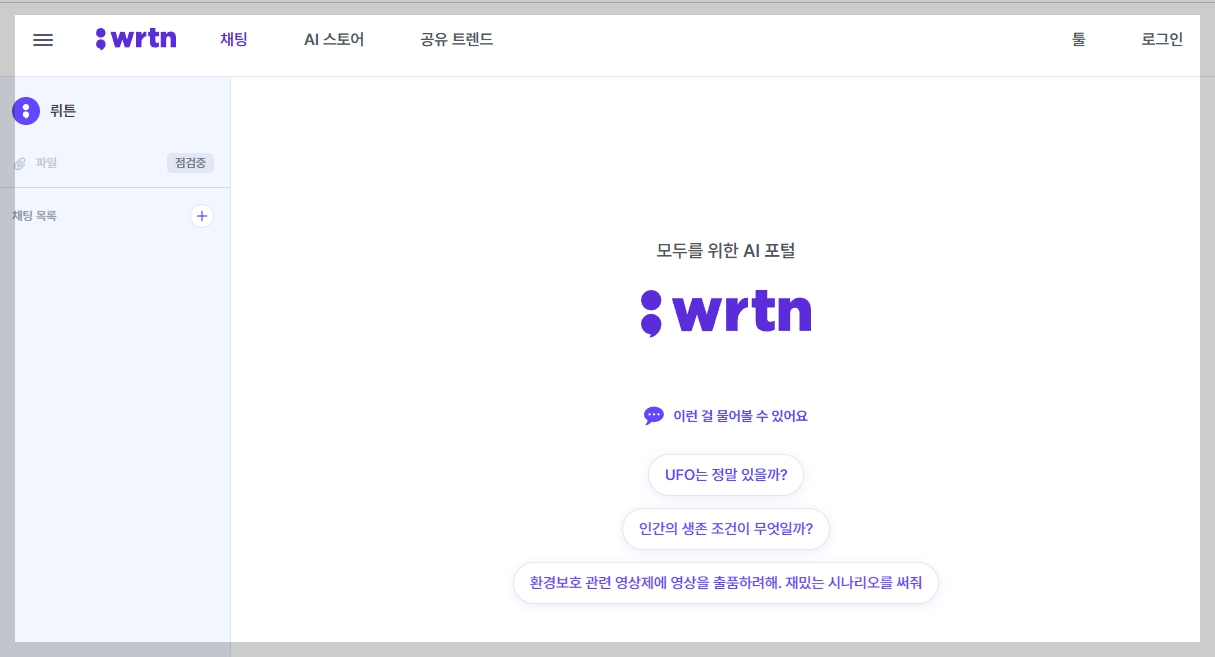Select the '인간의 생존 조건이 무엇일까?' prompt

726,529
